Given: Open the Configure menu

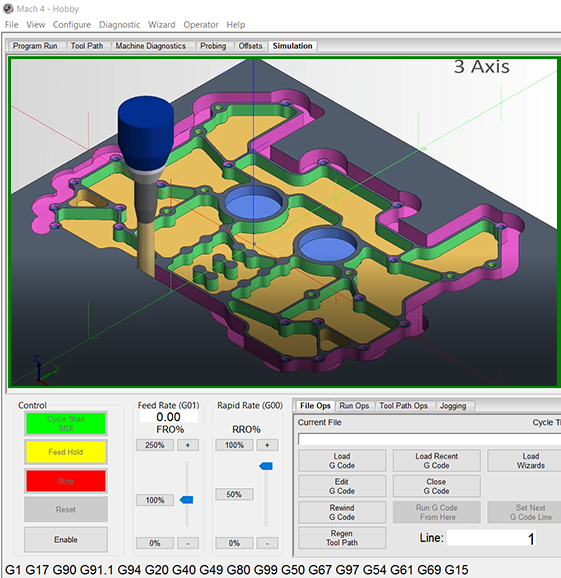Looking at the screenshot, I should (72, 25).
